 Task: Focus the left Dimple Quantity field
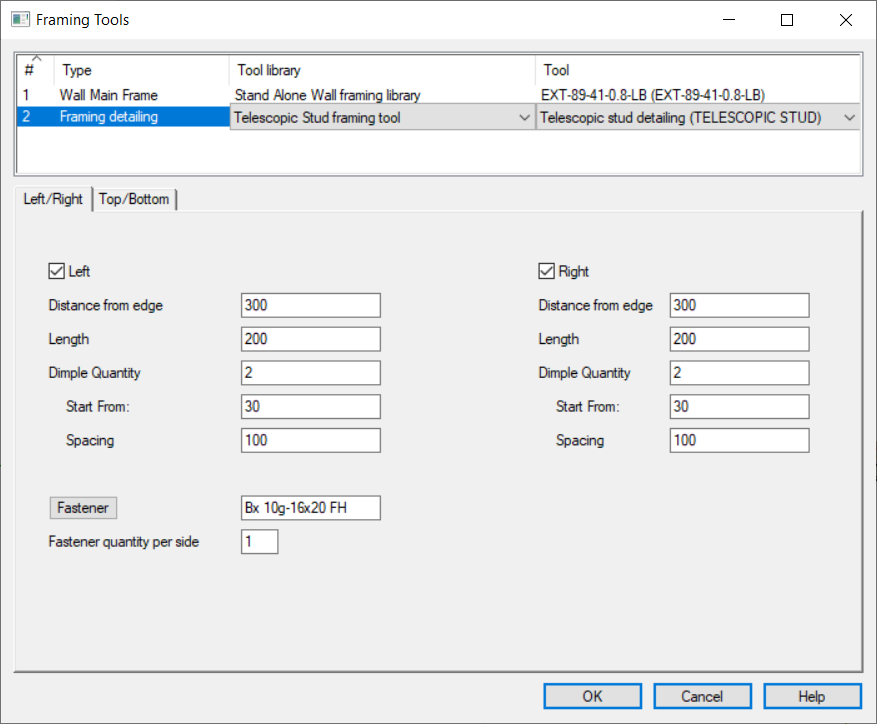[x=310, y=373]
